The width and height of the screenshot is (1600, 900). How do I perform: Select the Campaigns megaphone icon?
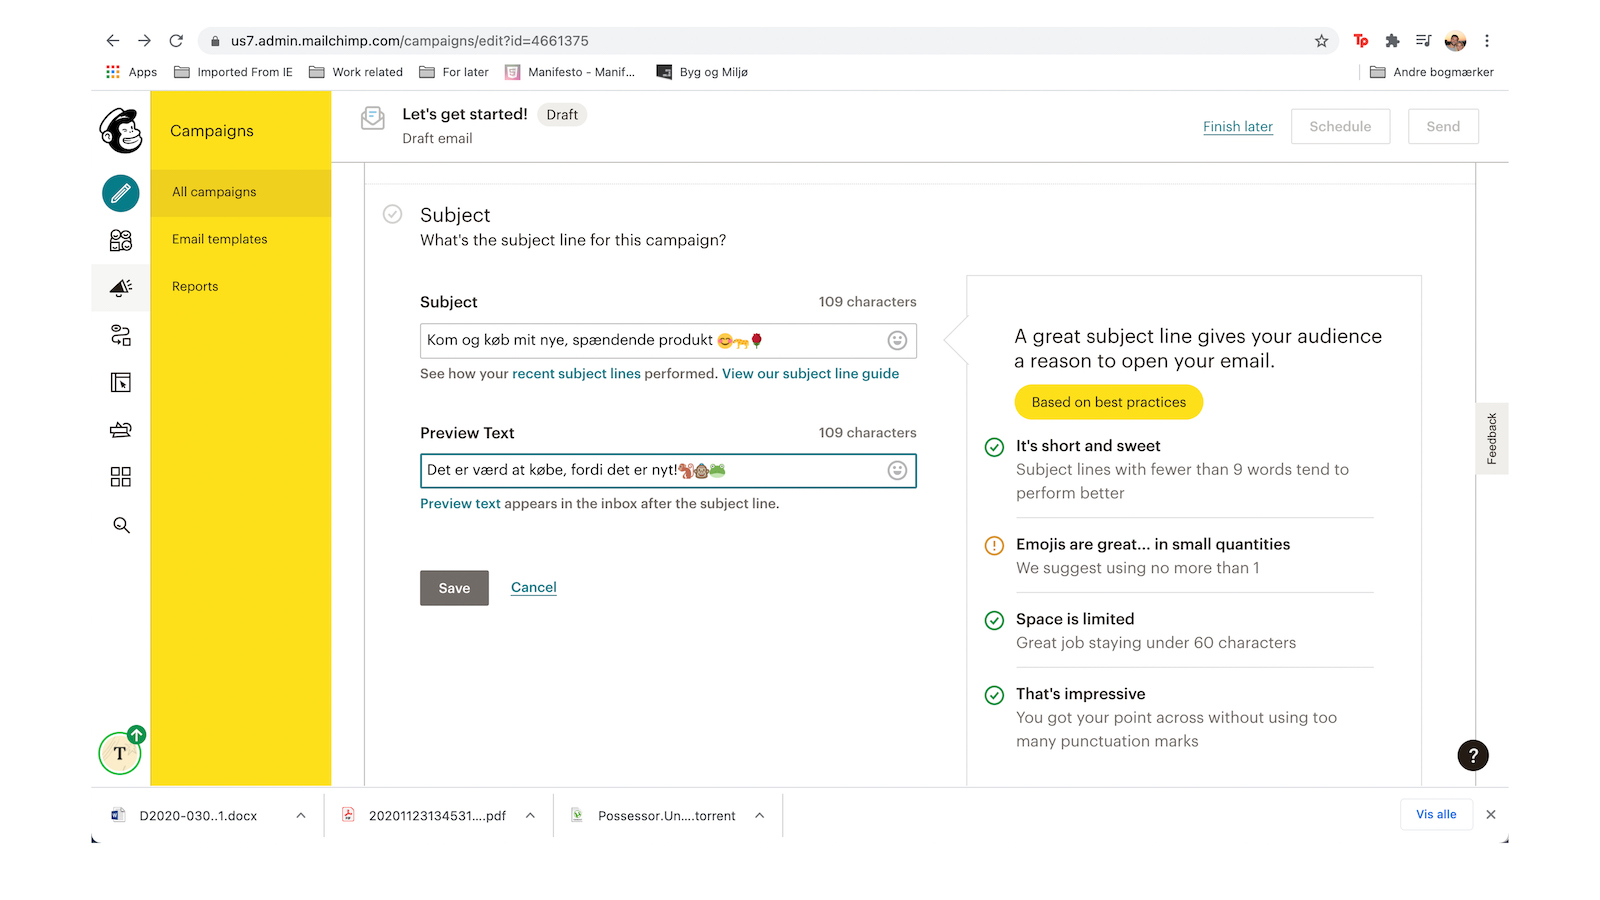pyautogui.click(x=120, y=287)
